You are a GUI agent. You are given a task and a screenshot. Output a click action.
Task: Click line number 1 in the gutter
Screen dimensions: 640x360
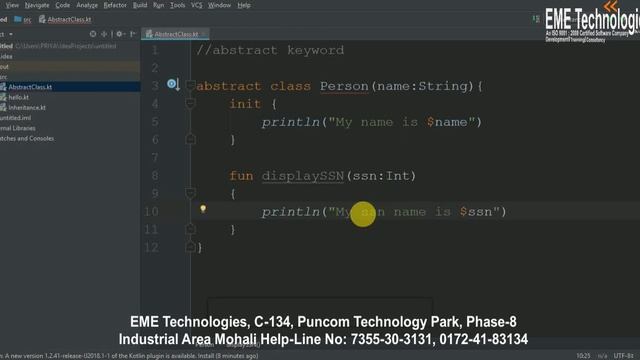point(155,50)
